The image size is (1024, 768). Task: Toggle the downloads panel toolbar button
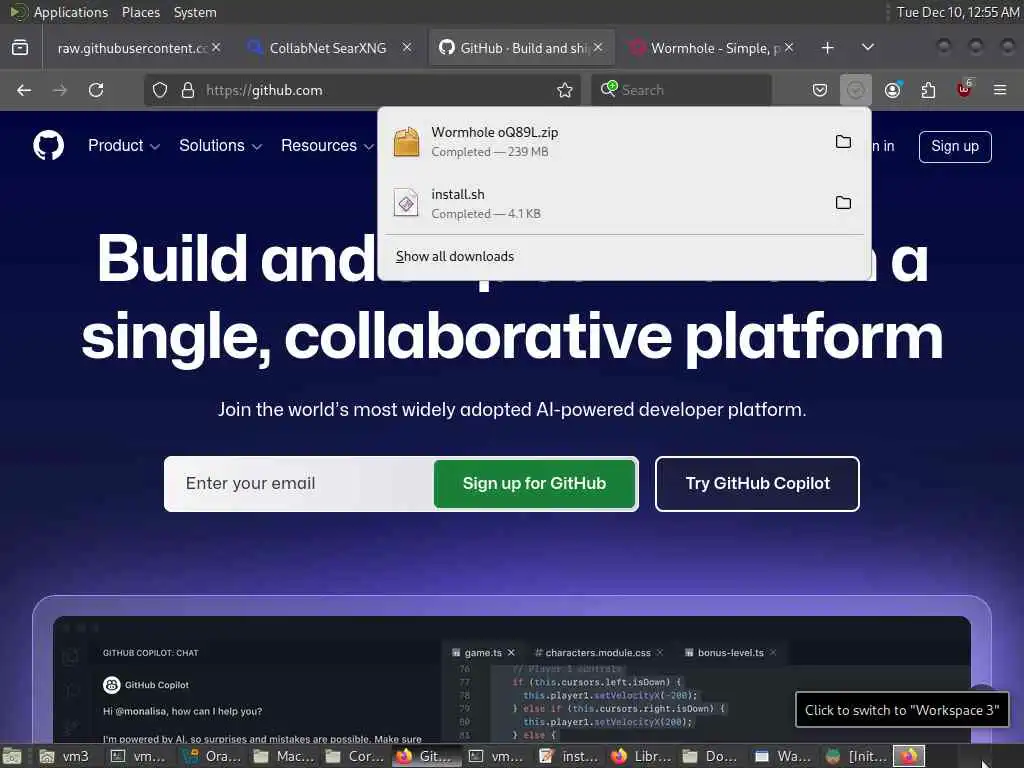pos(856,90)
